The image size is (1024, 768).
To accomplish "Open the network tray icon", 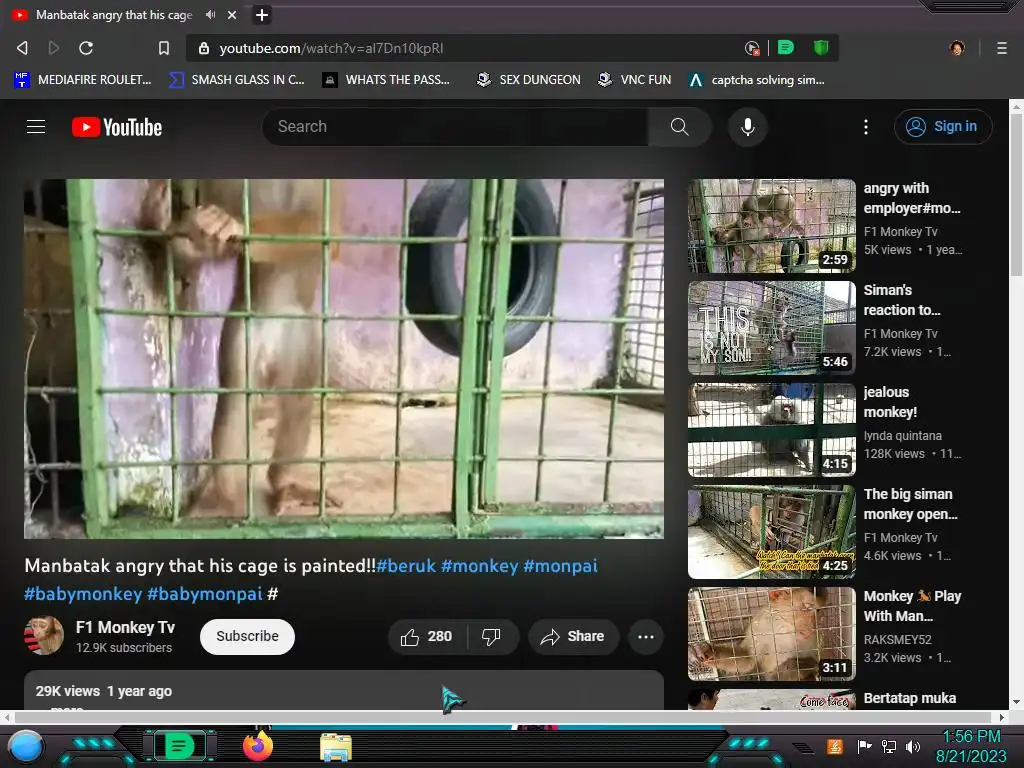I will pyautogui.click(x=888, y=746).
